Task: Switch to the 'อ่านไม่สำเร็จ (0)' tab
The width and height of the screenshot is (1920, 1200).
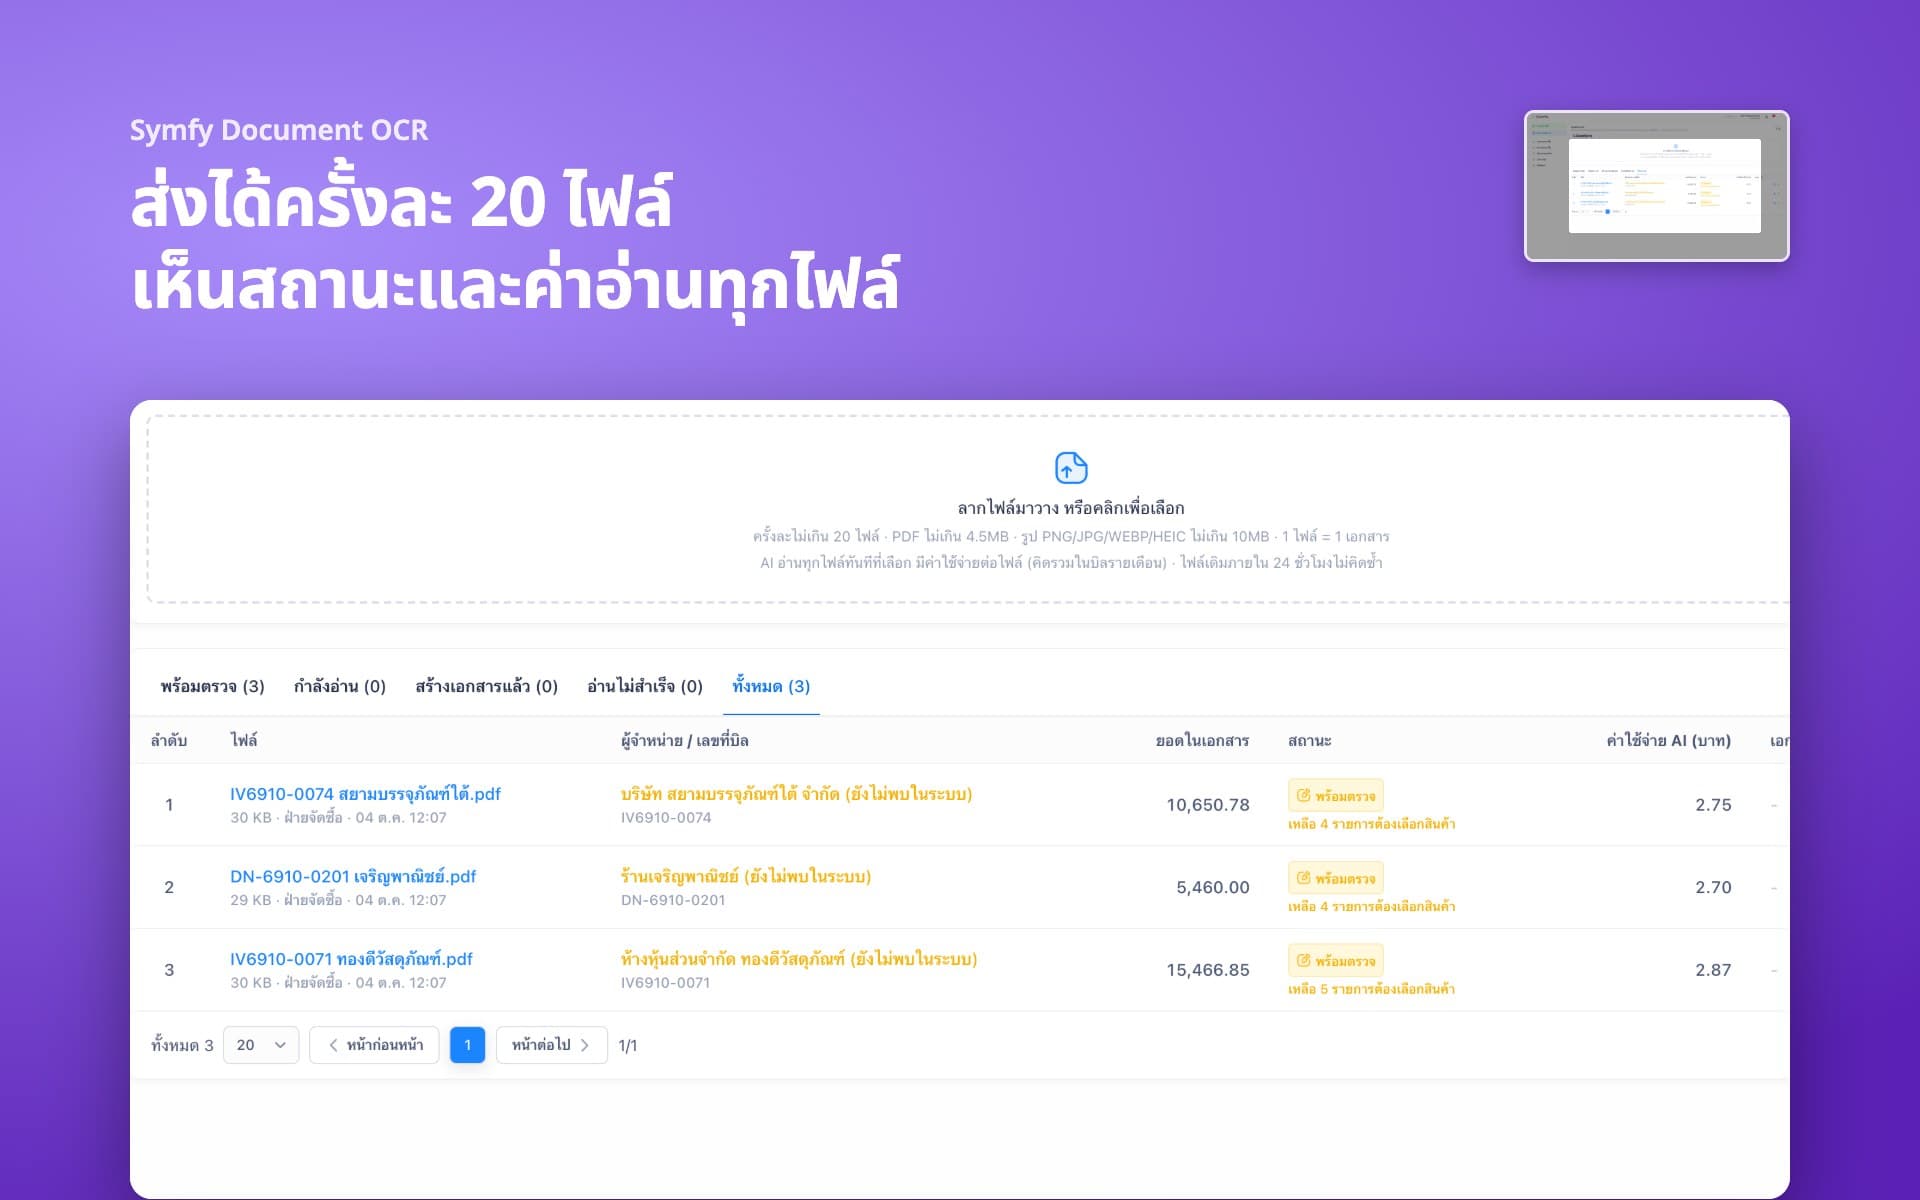Action: [645, 686]
